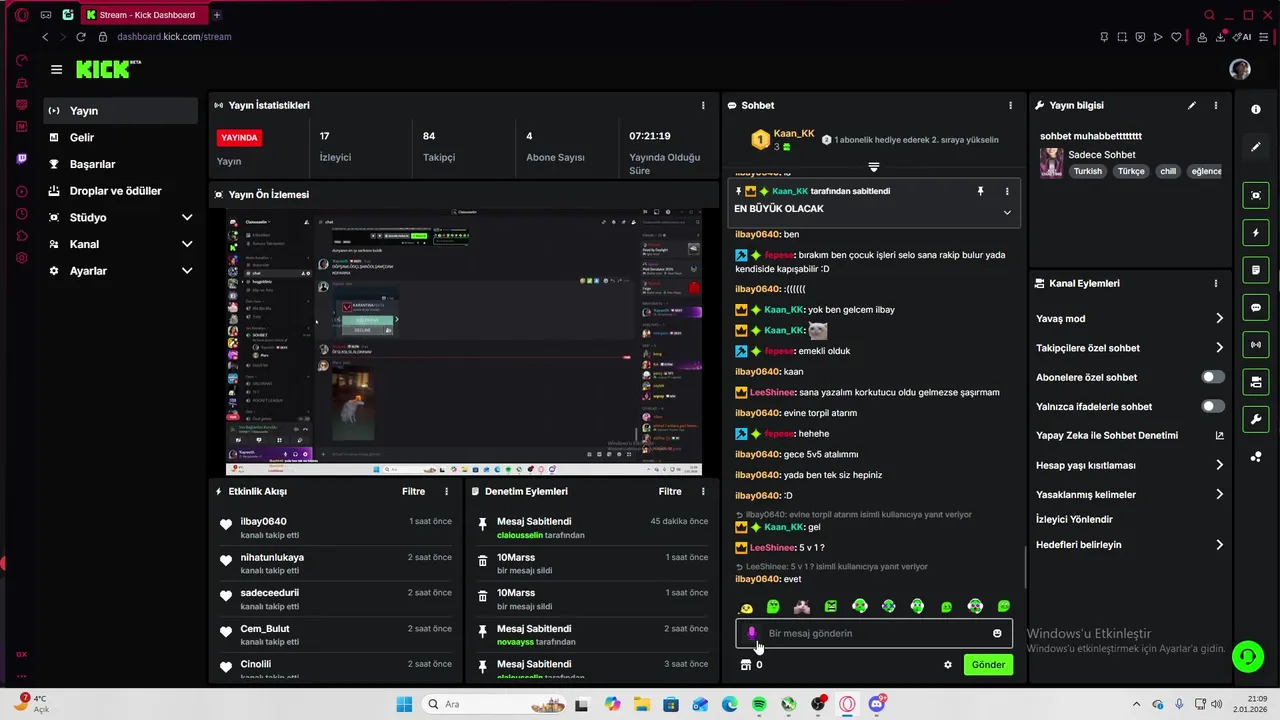Click the purple microphone icon in chat input
The image size is (1280, 720).
752,633
